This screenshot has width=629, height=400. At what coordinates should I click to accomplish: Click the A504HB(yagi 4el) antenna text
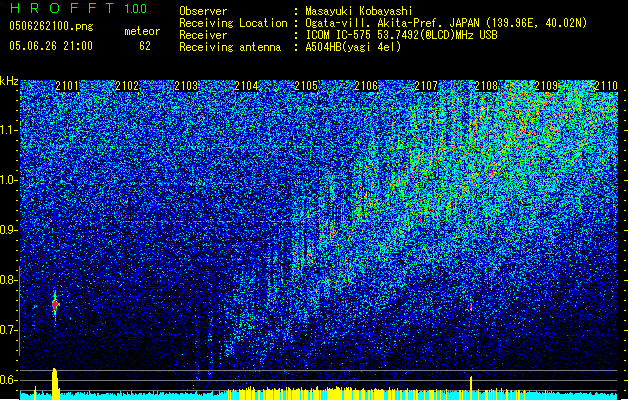(353, 47)
